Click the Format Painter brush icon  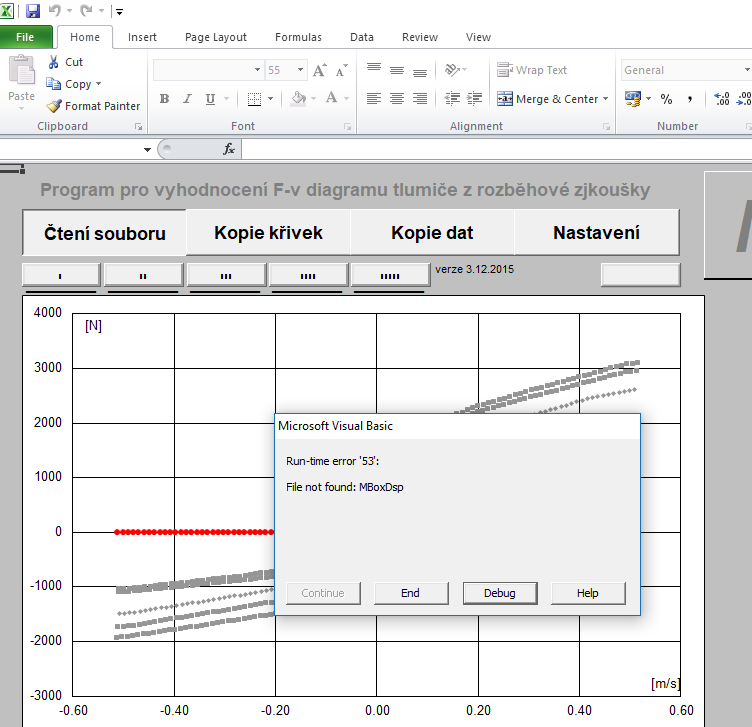54,106
